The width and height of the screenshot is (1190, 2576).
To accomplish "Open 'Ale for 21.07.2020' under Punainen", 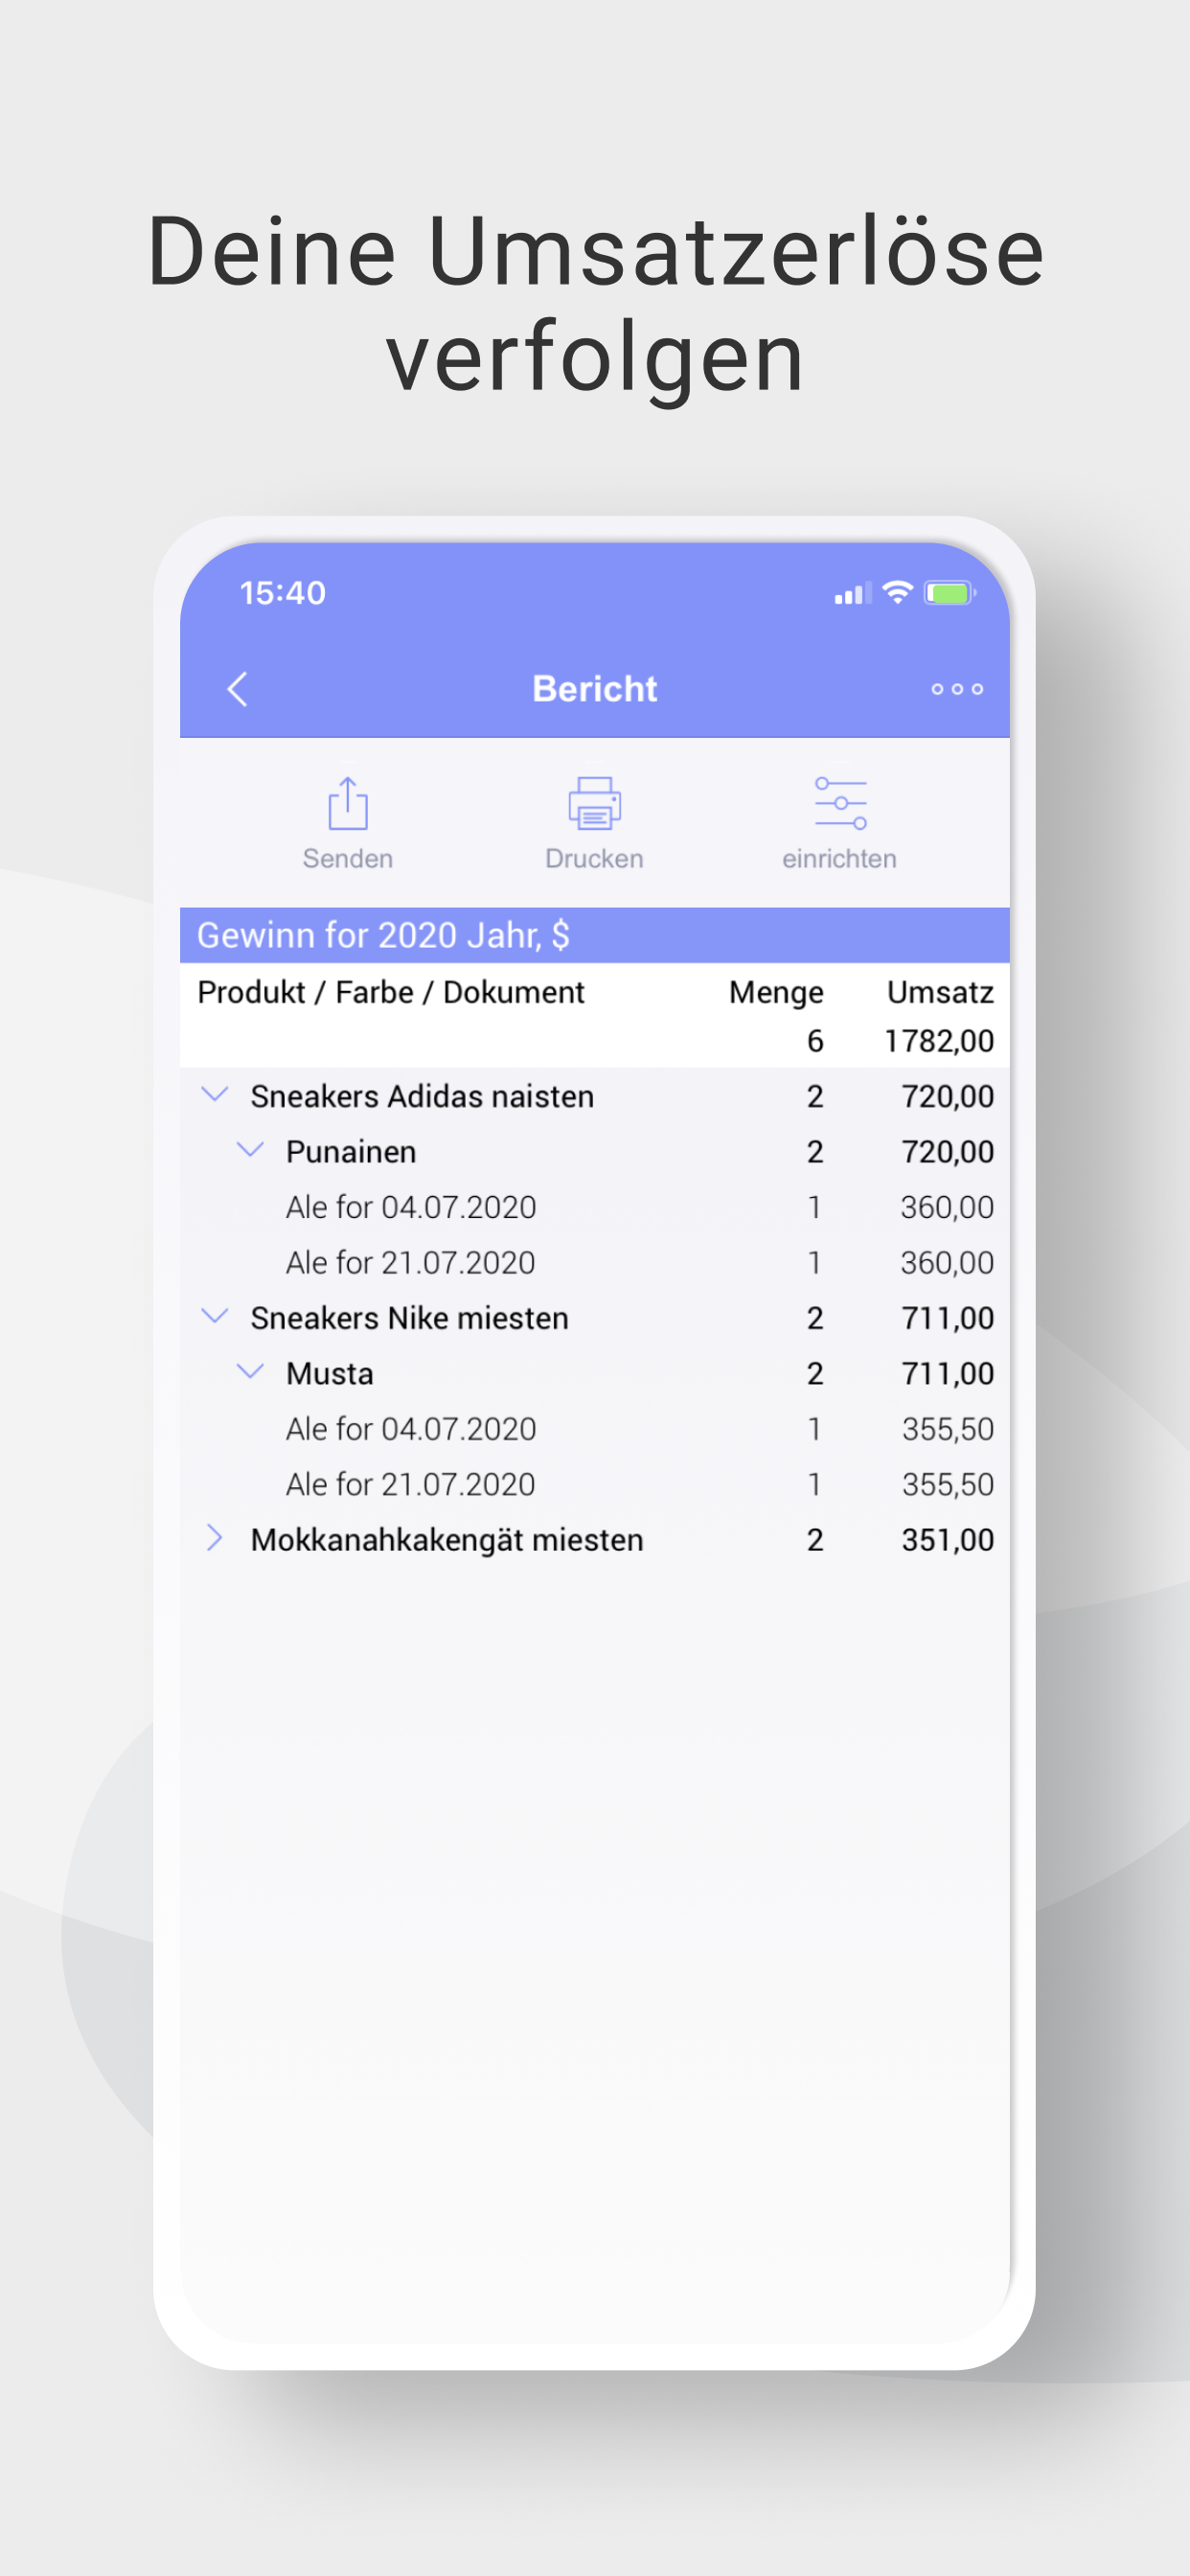I will coord(595,1263).
